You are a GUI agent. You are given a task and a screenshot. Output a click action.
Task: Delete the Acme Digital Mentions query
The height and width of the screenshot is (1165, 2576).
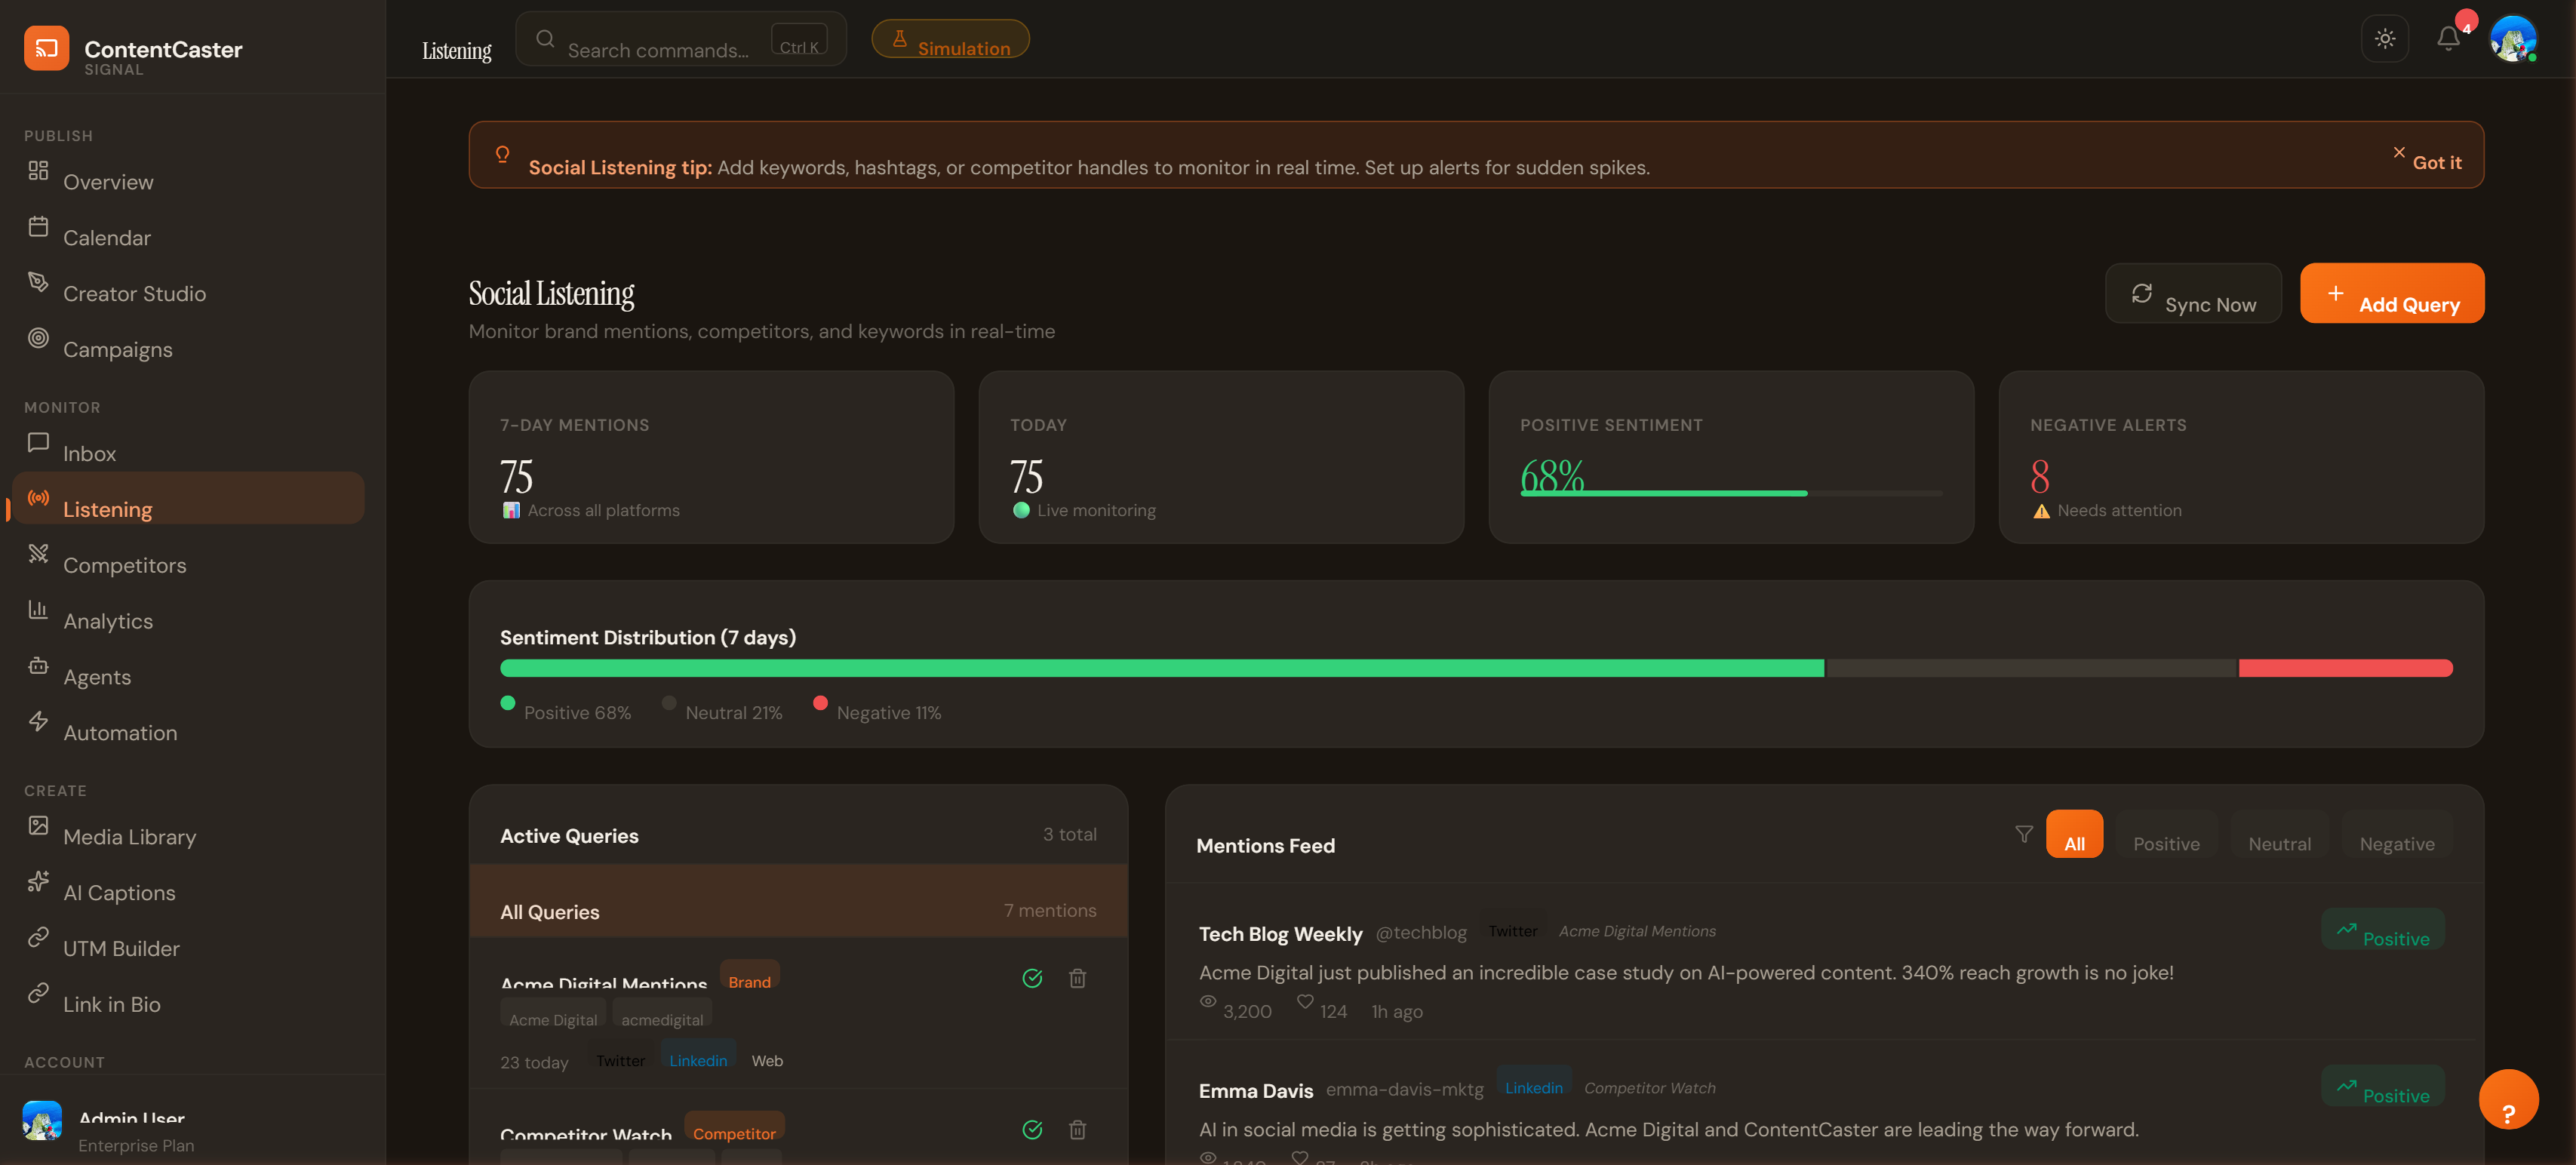coord(1077,979)
